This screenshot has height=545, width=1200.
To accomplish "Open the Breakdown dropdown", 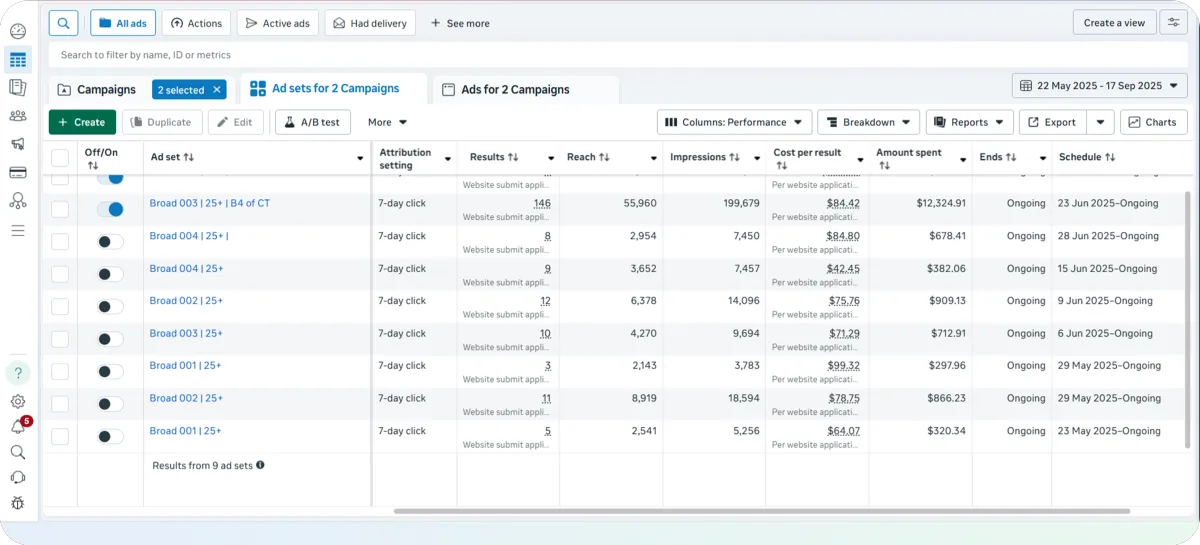I will pos(868,122).
